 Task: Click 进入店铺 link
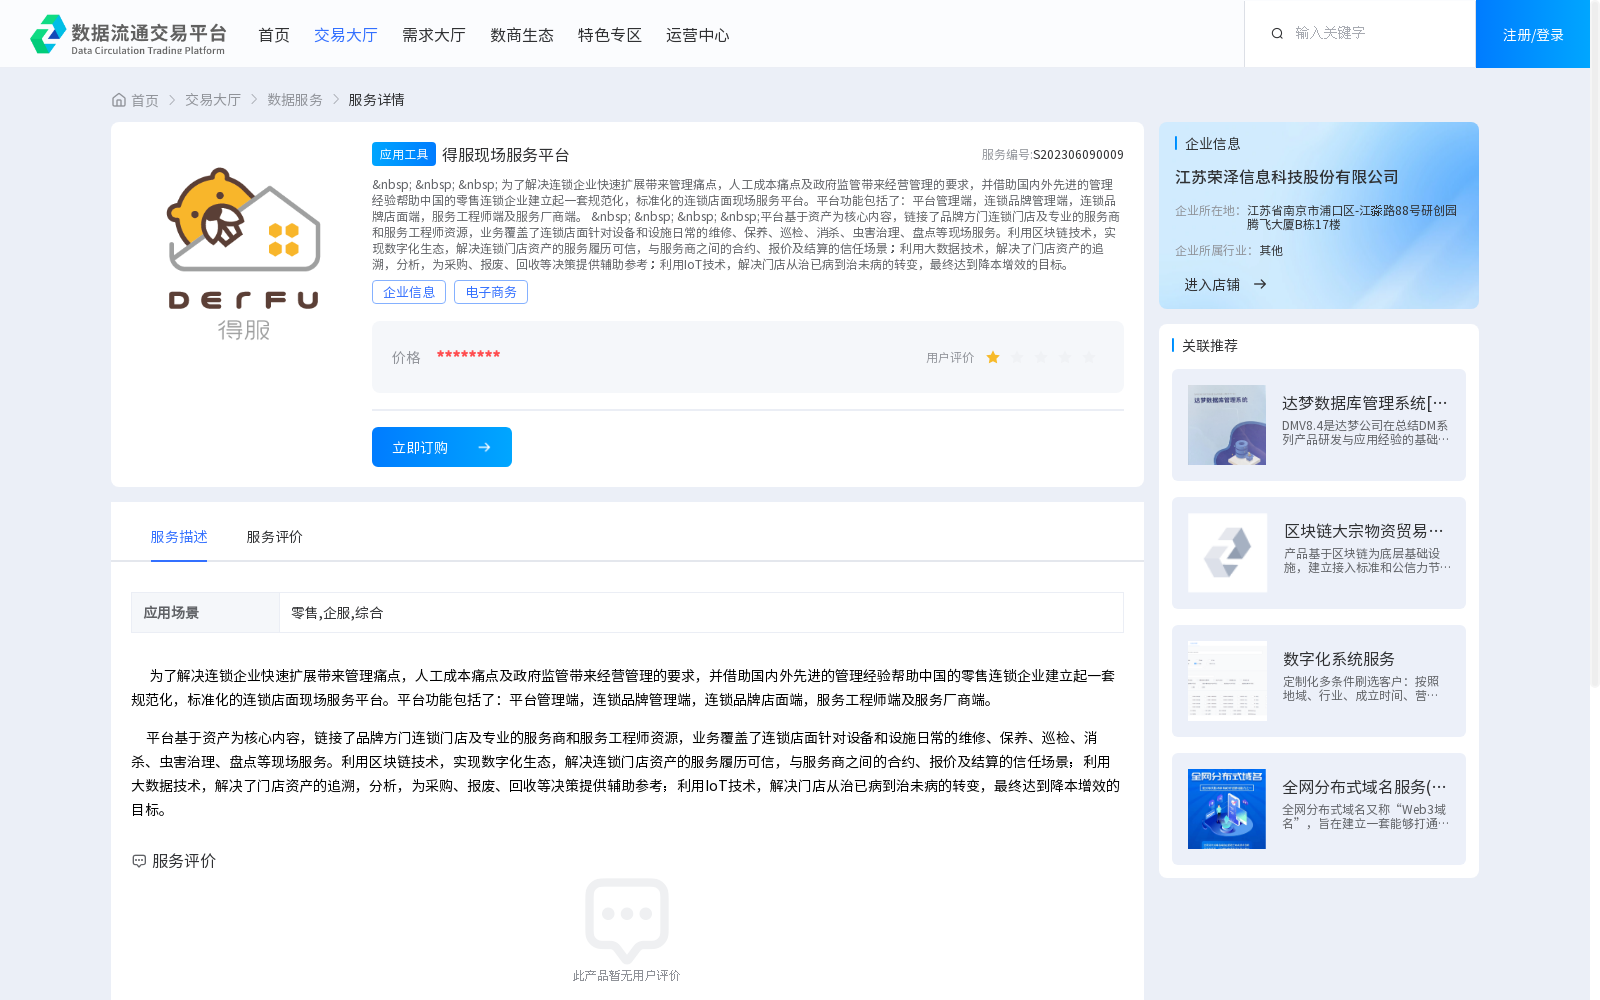click(x=1212, y=285)
